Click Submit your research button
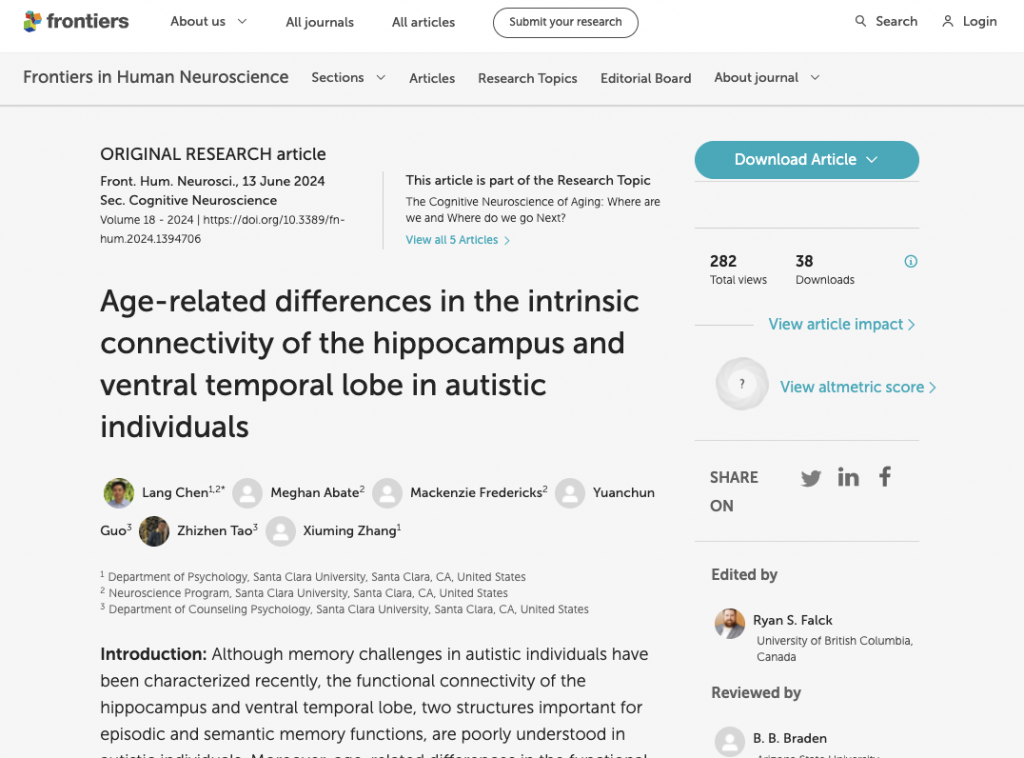Screen dimensions: 1024x758 566,22
